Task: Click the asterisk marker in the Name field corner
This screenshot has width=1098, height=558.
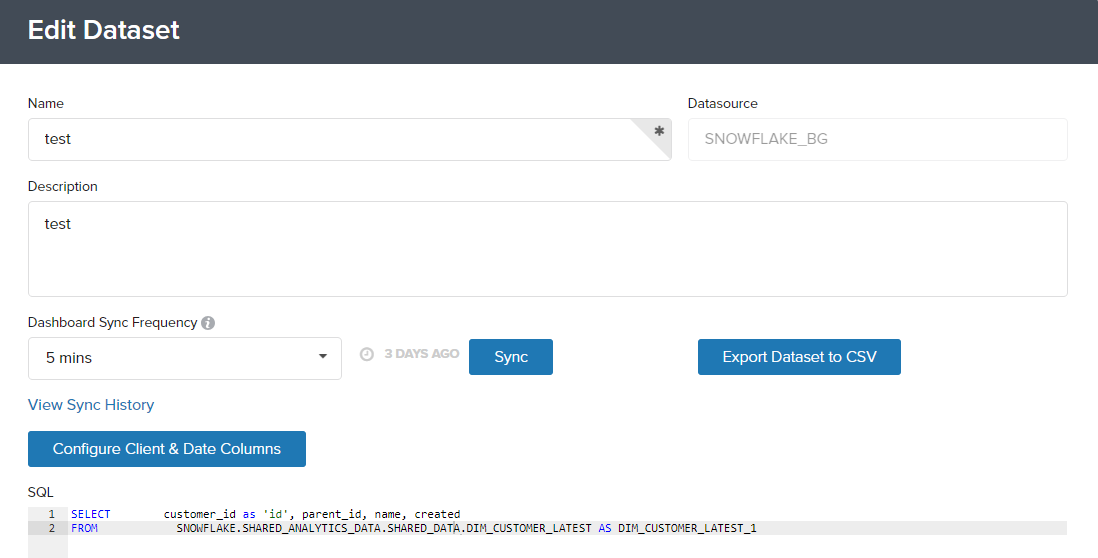Action: pyautogui.click(x=659, y=131)
